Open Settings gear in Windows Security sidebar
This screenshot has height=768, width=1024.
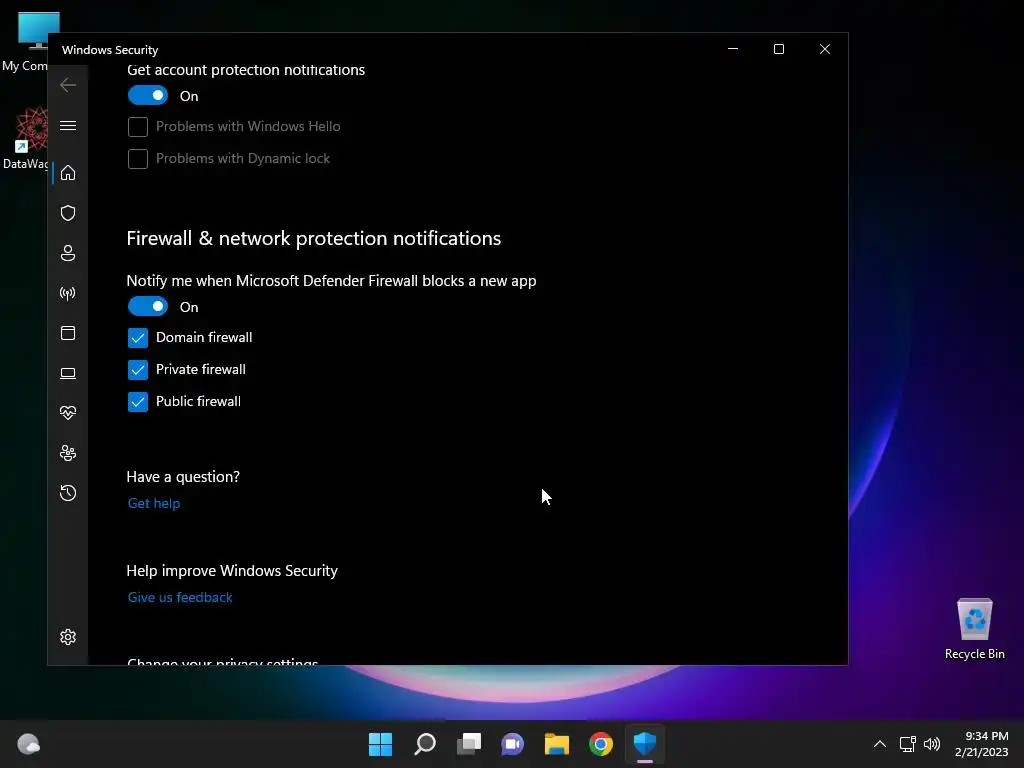[68, 637]
